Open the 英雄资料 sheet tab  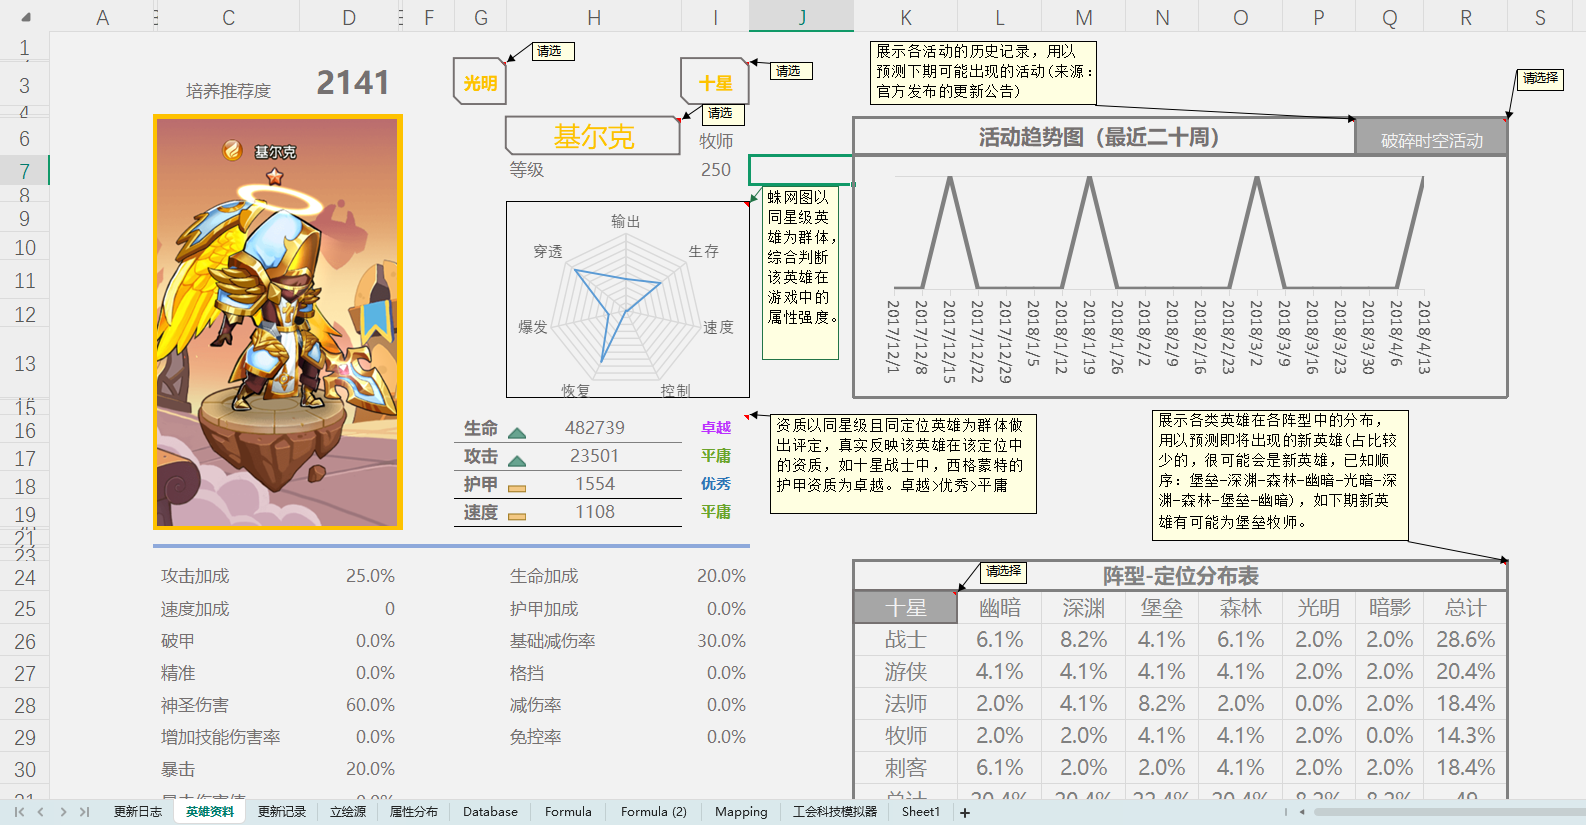pyautogui.click(x=210, y=812)
